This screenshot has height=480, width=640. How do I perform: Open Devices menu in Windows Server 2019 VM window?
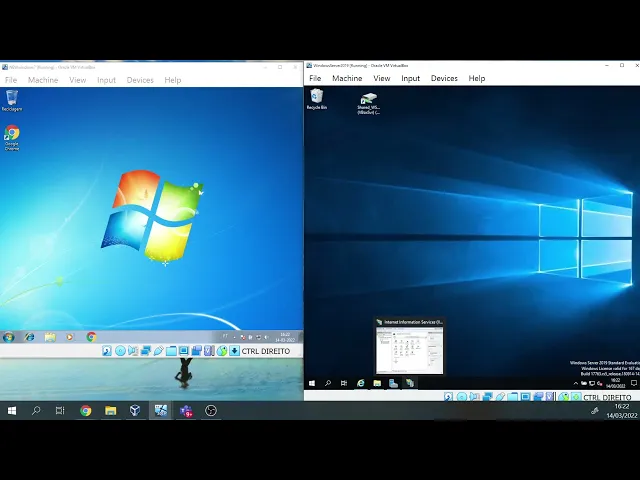(x=444, y=78)
